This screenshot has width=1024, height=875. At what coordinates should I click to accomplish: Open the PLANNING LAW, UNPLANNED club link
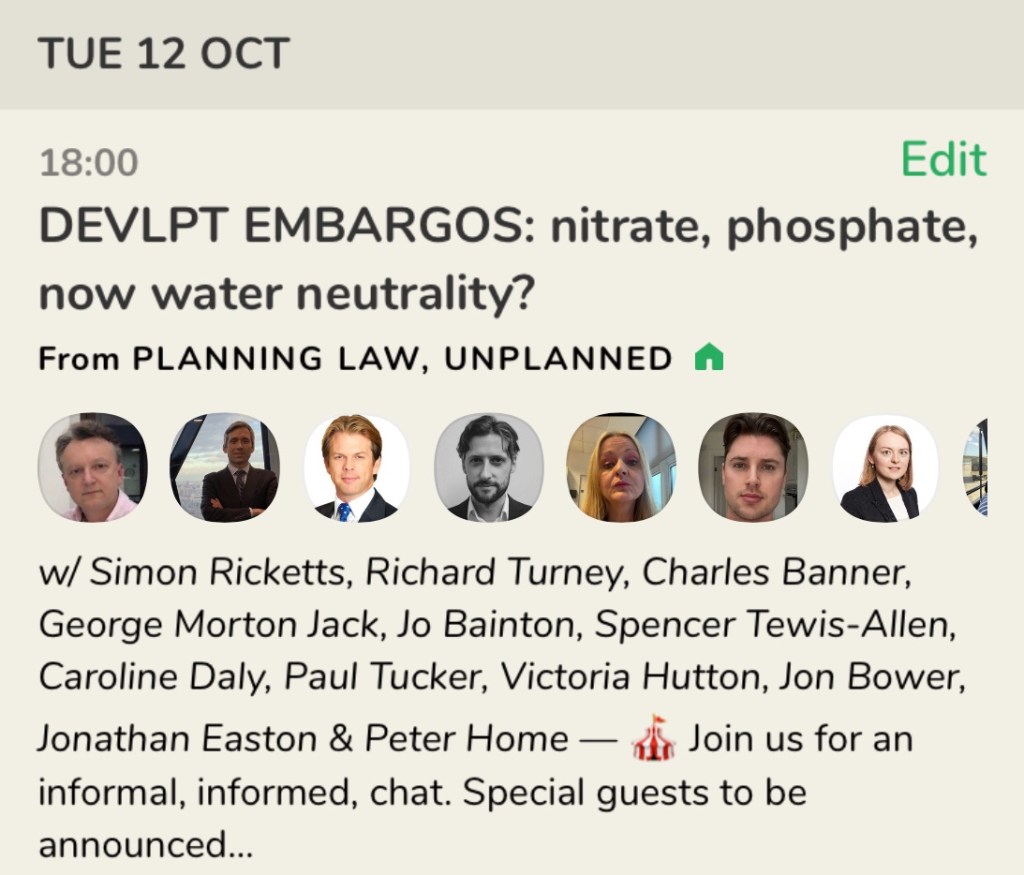(402, 358)
